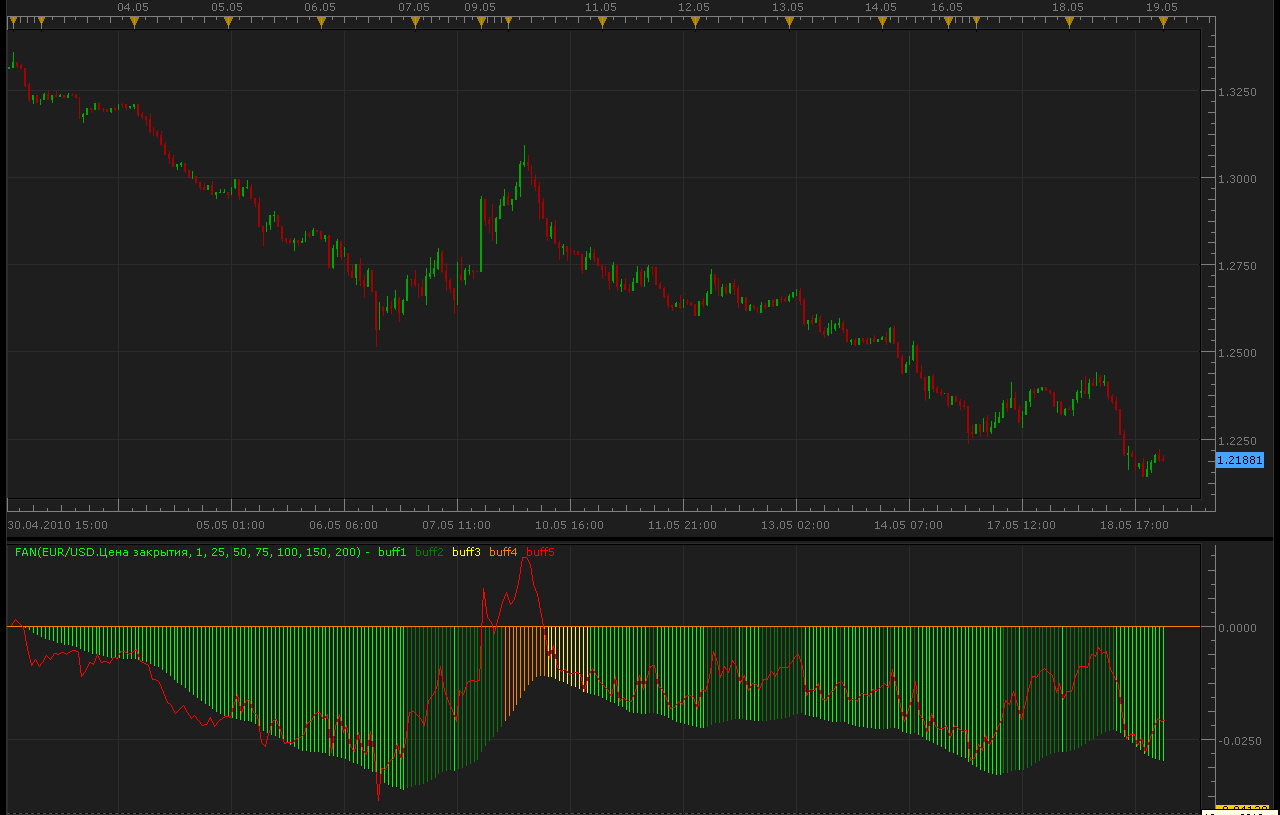
Task: Jump to the 12.05 day marker triangle
Action: [695, 21]
